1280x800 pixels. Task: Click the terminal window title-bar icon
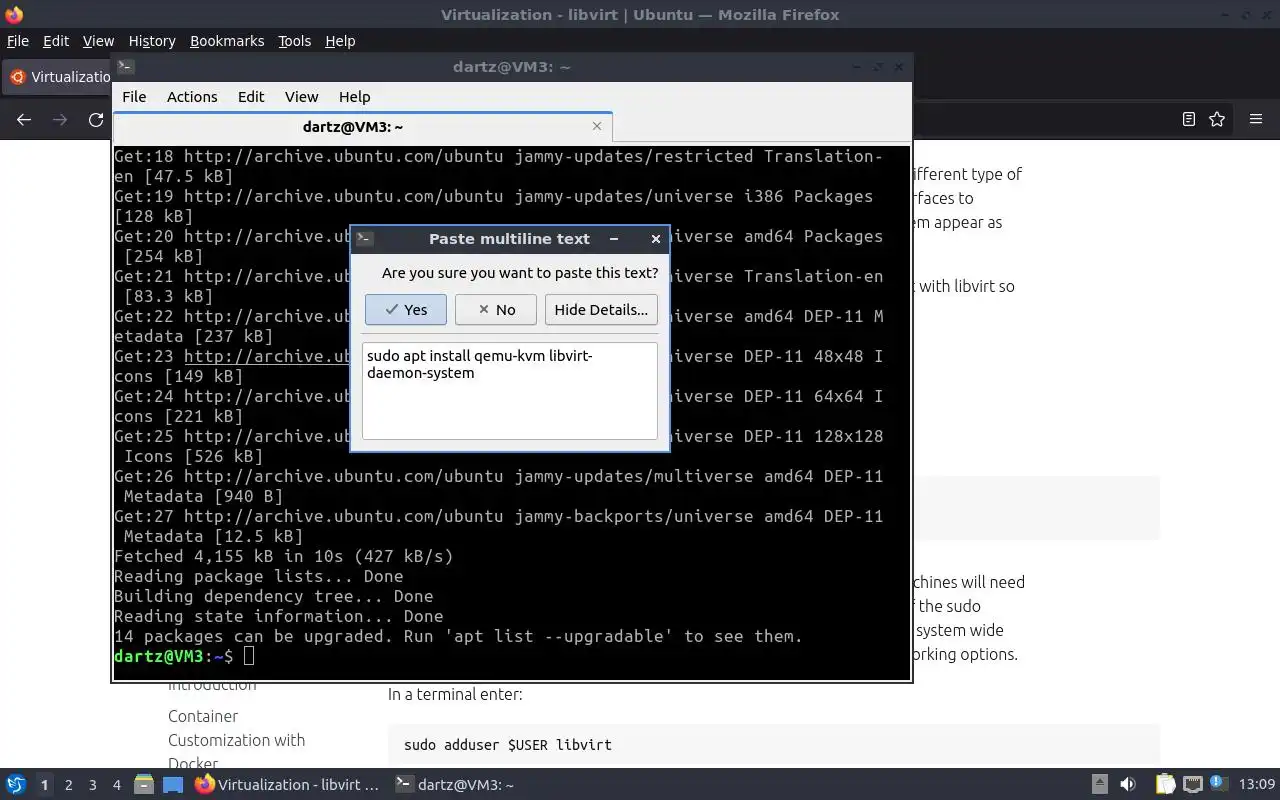[x=125, y=67]
